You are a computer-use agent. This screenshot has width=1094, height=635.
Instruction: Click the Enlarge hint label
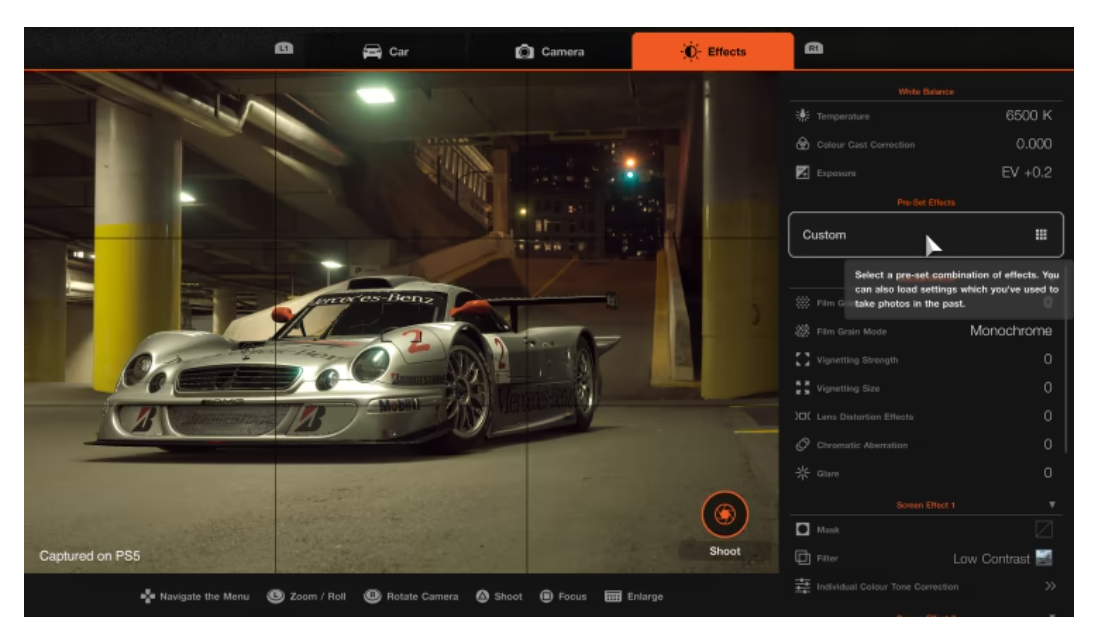tap(645, 597)
